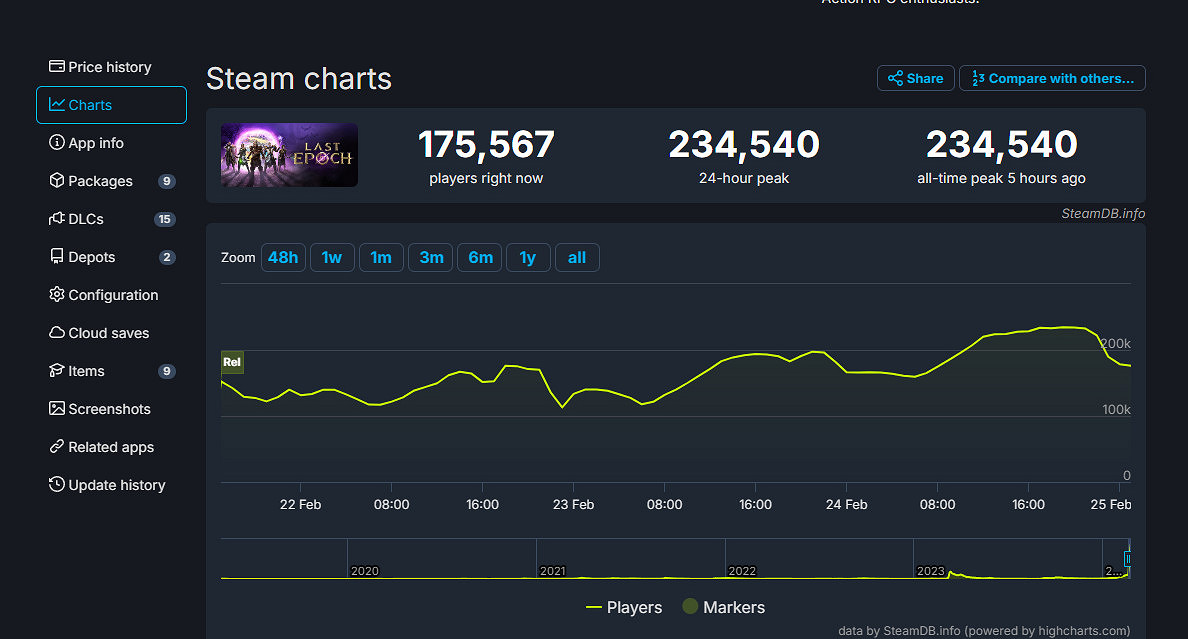This screenshot has height=639, width=1188.
Task: Jump to 2021 on the timeline navigator
Action: (x=553, y=571)
